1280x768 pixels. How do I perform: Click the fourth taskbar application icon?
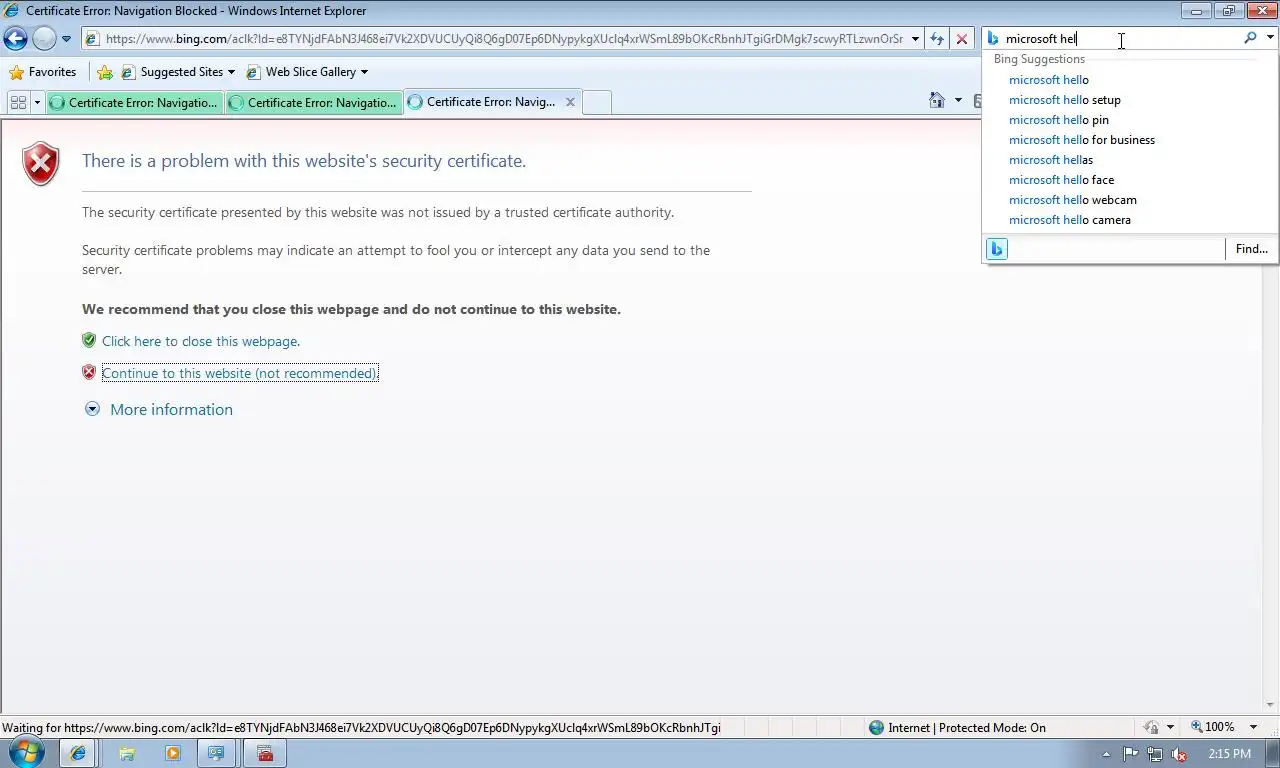tap(217, 754)
